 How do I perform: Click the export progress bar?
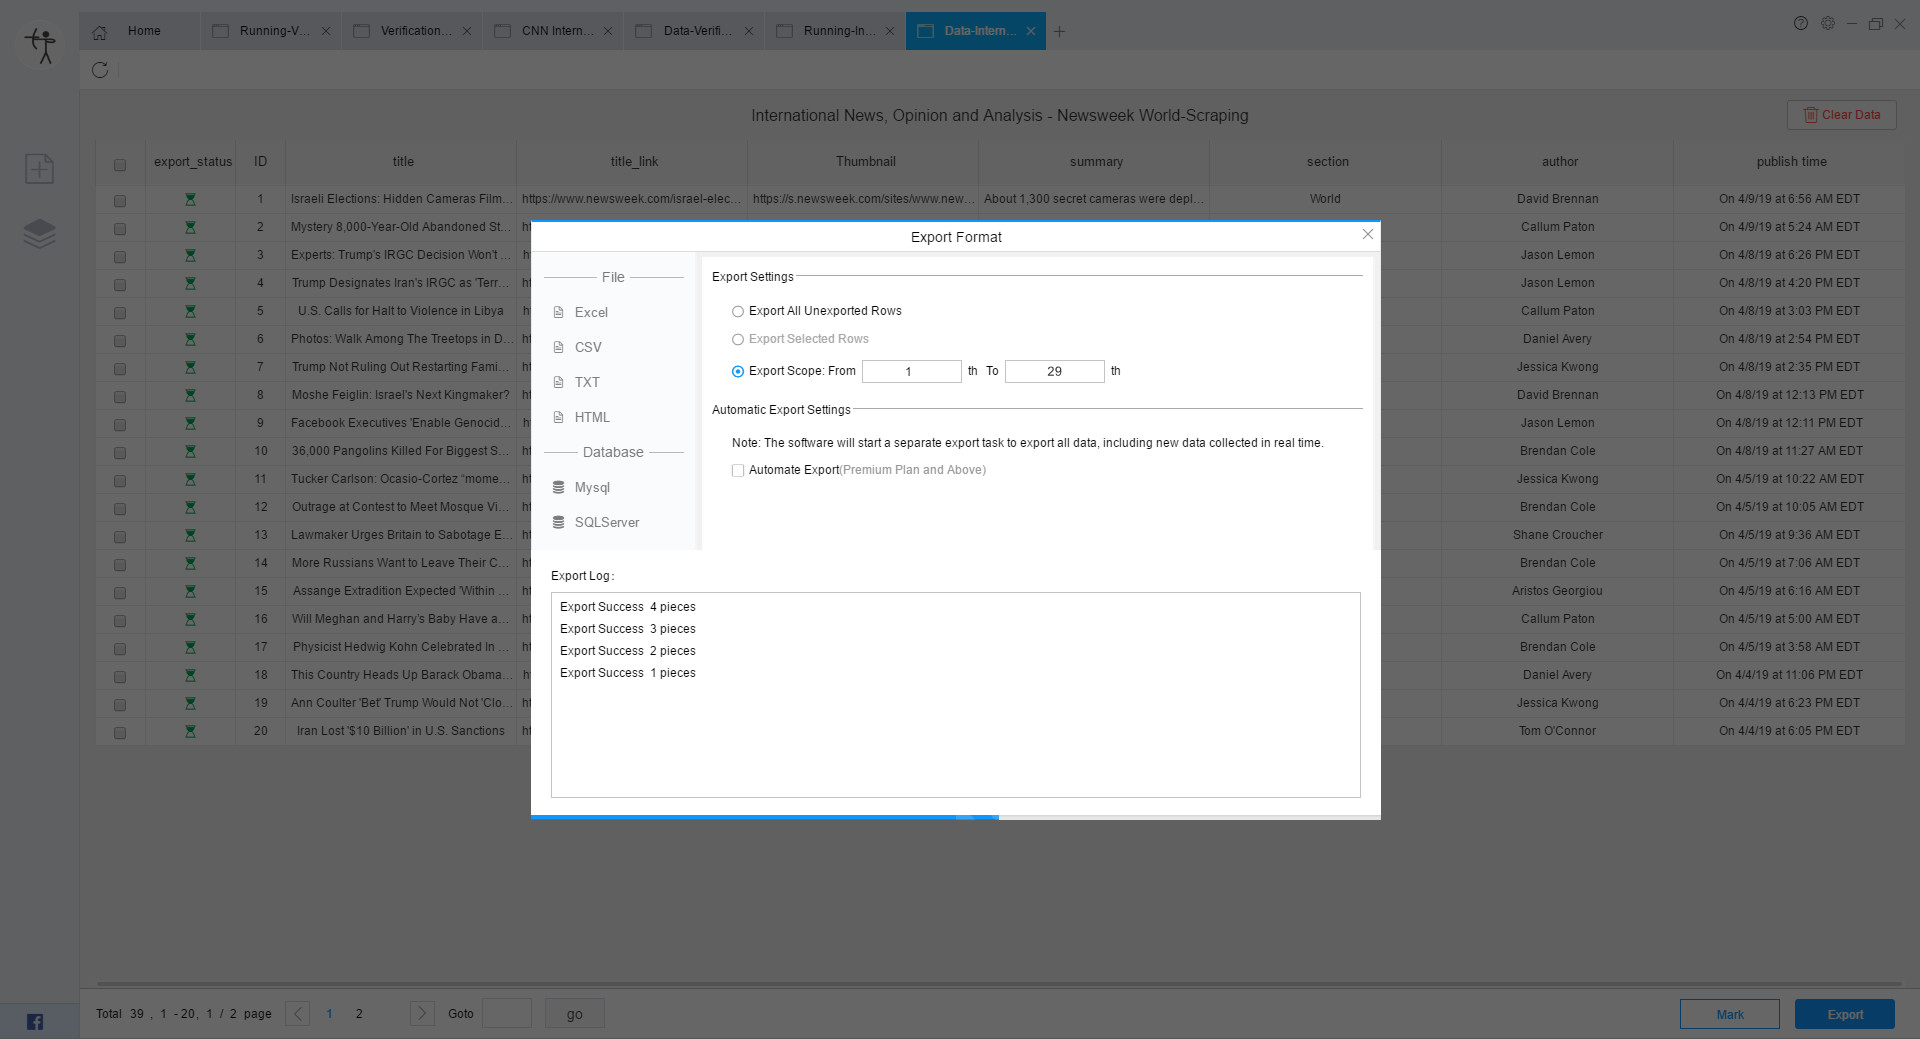[956, 817]
